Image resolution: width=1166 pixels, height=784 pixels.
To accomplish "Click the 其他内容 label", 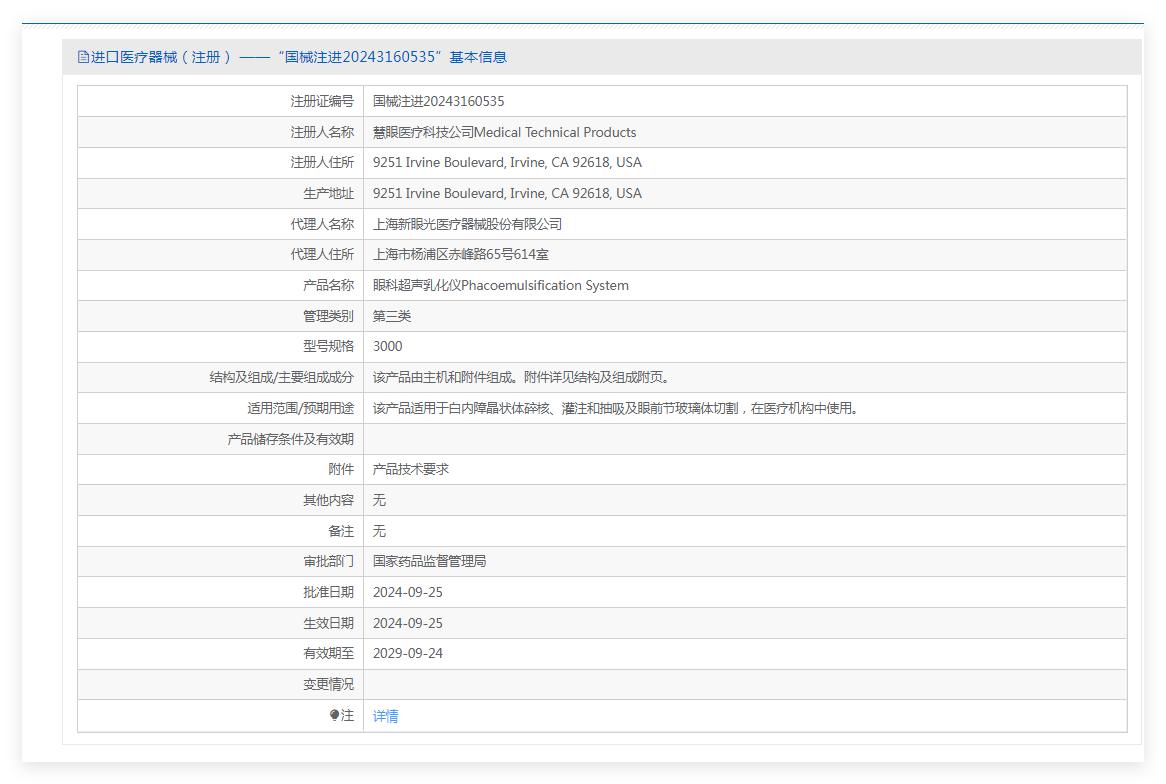I will pos(328,500).
